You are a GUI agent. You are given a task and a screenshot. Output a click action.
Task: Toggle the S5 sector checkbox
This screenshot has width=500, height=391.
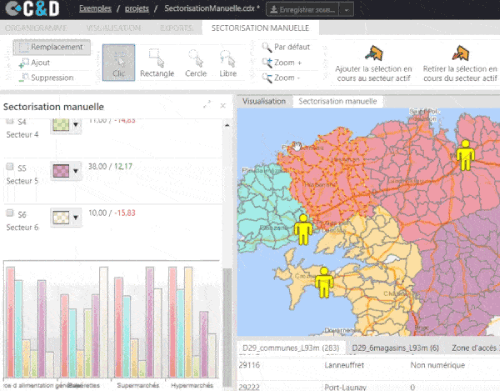pyautogui.click(x=10, y=166)
